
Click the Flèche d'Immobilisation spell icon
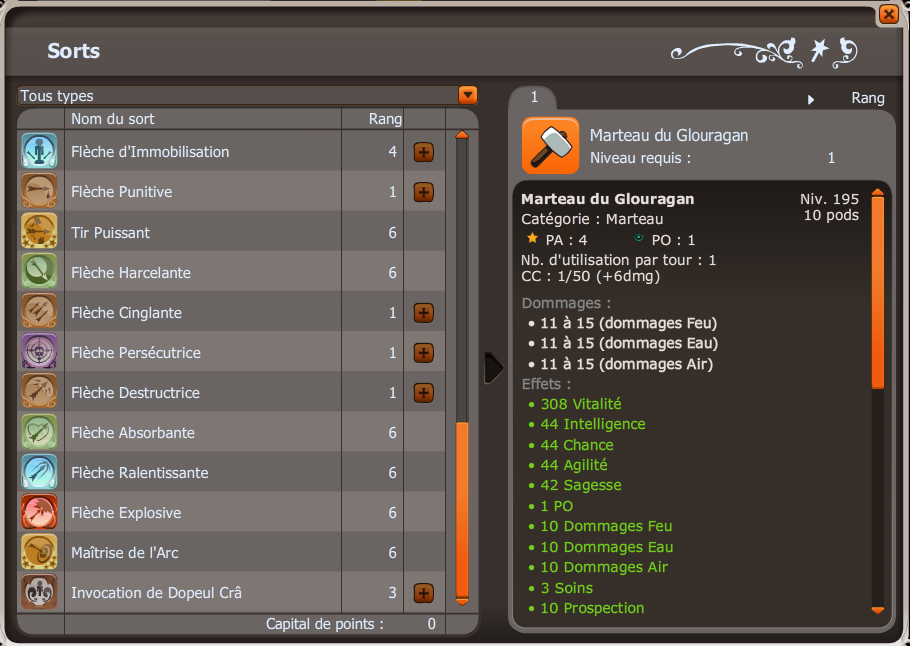point(39,151)
